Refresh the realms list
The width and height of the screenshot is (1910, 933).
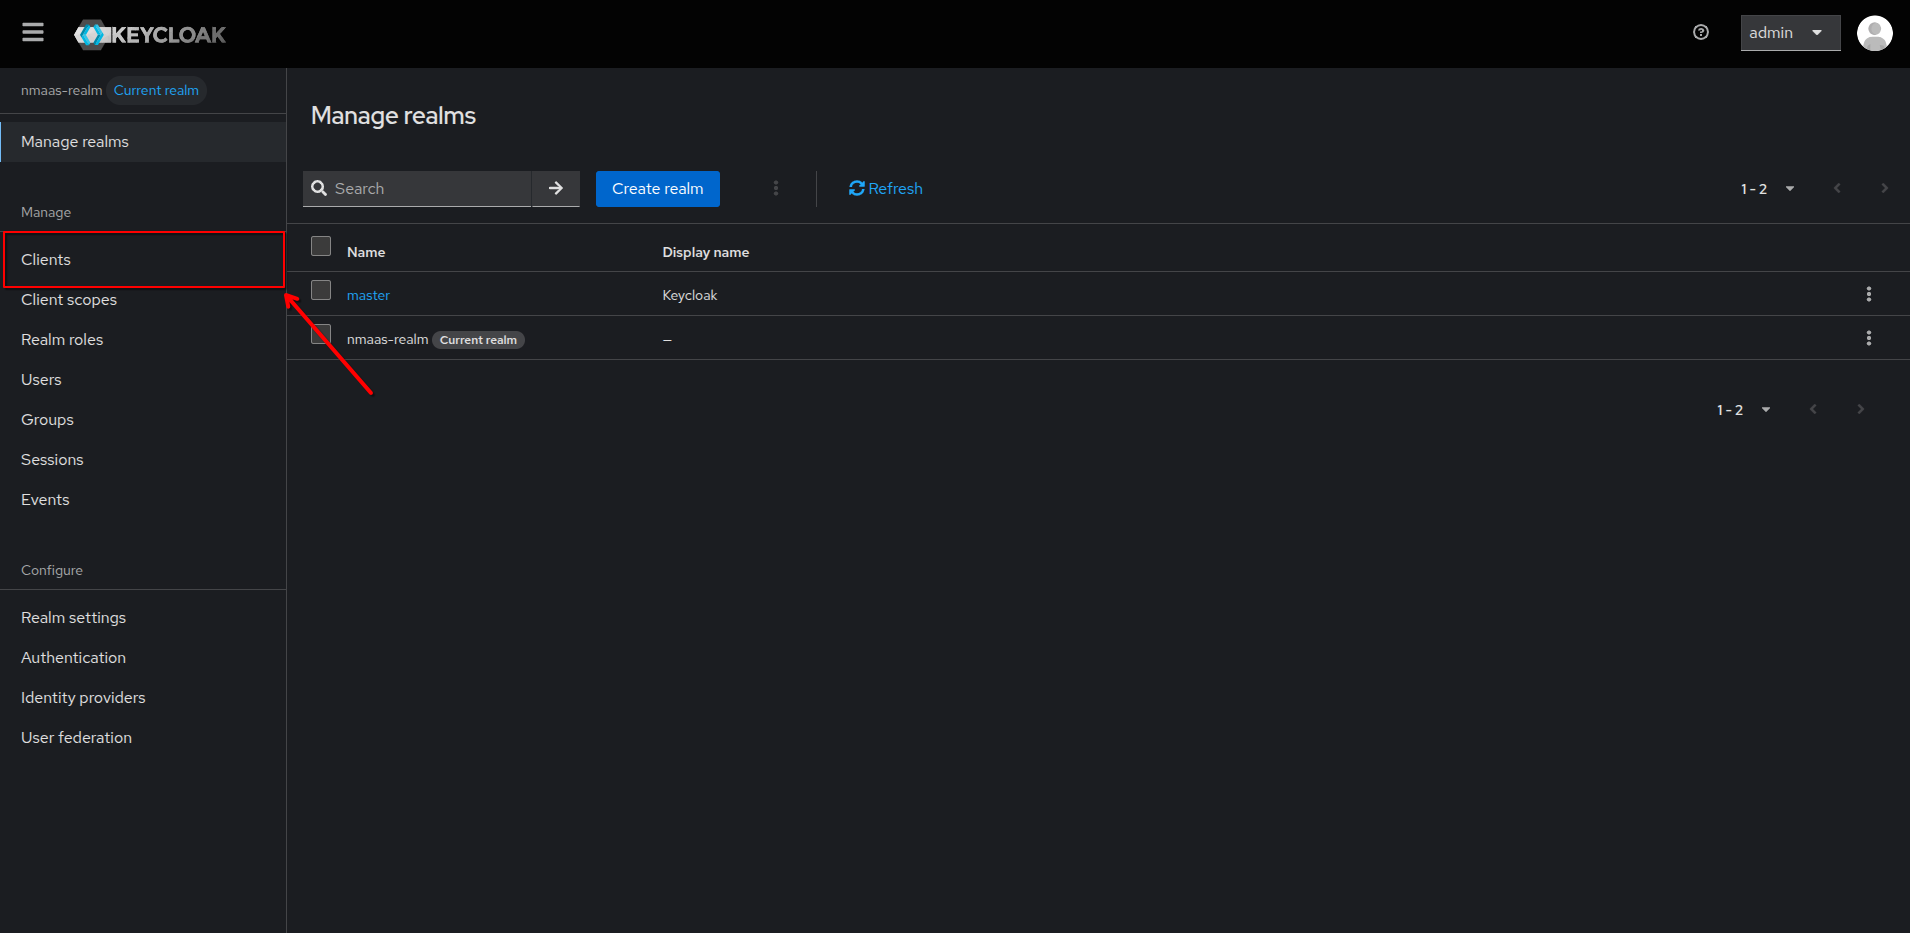[885, 189]
